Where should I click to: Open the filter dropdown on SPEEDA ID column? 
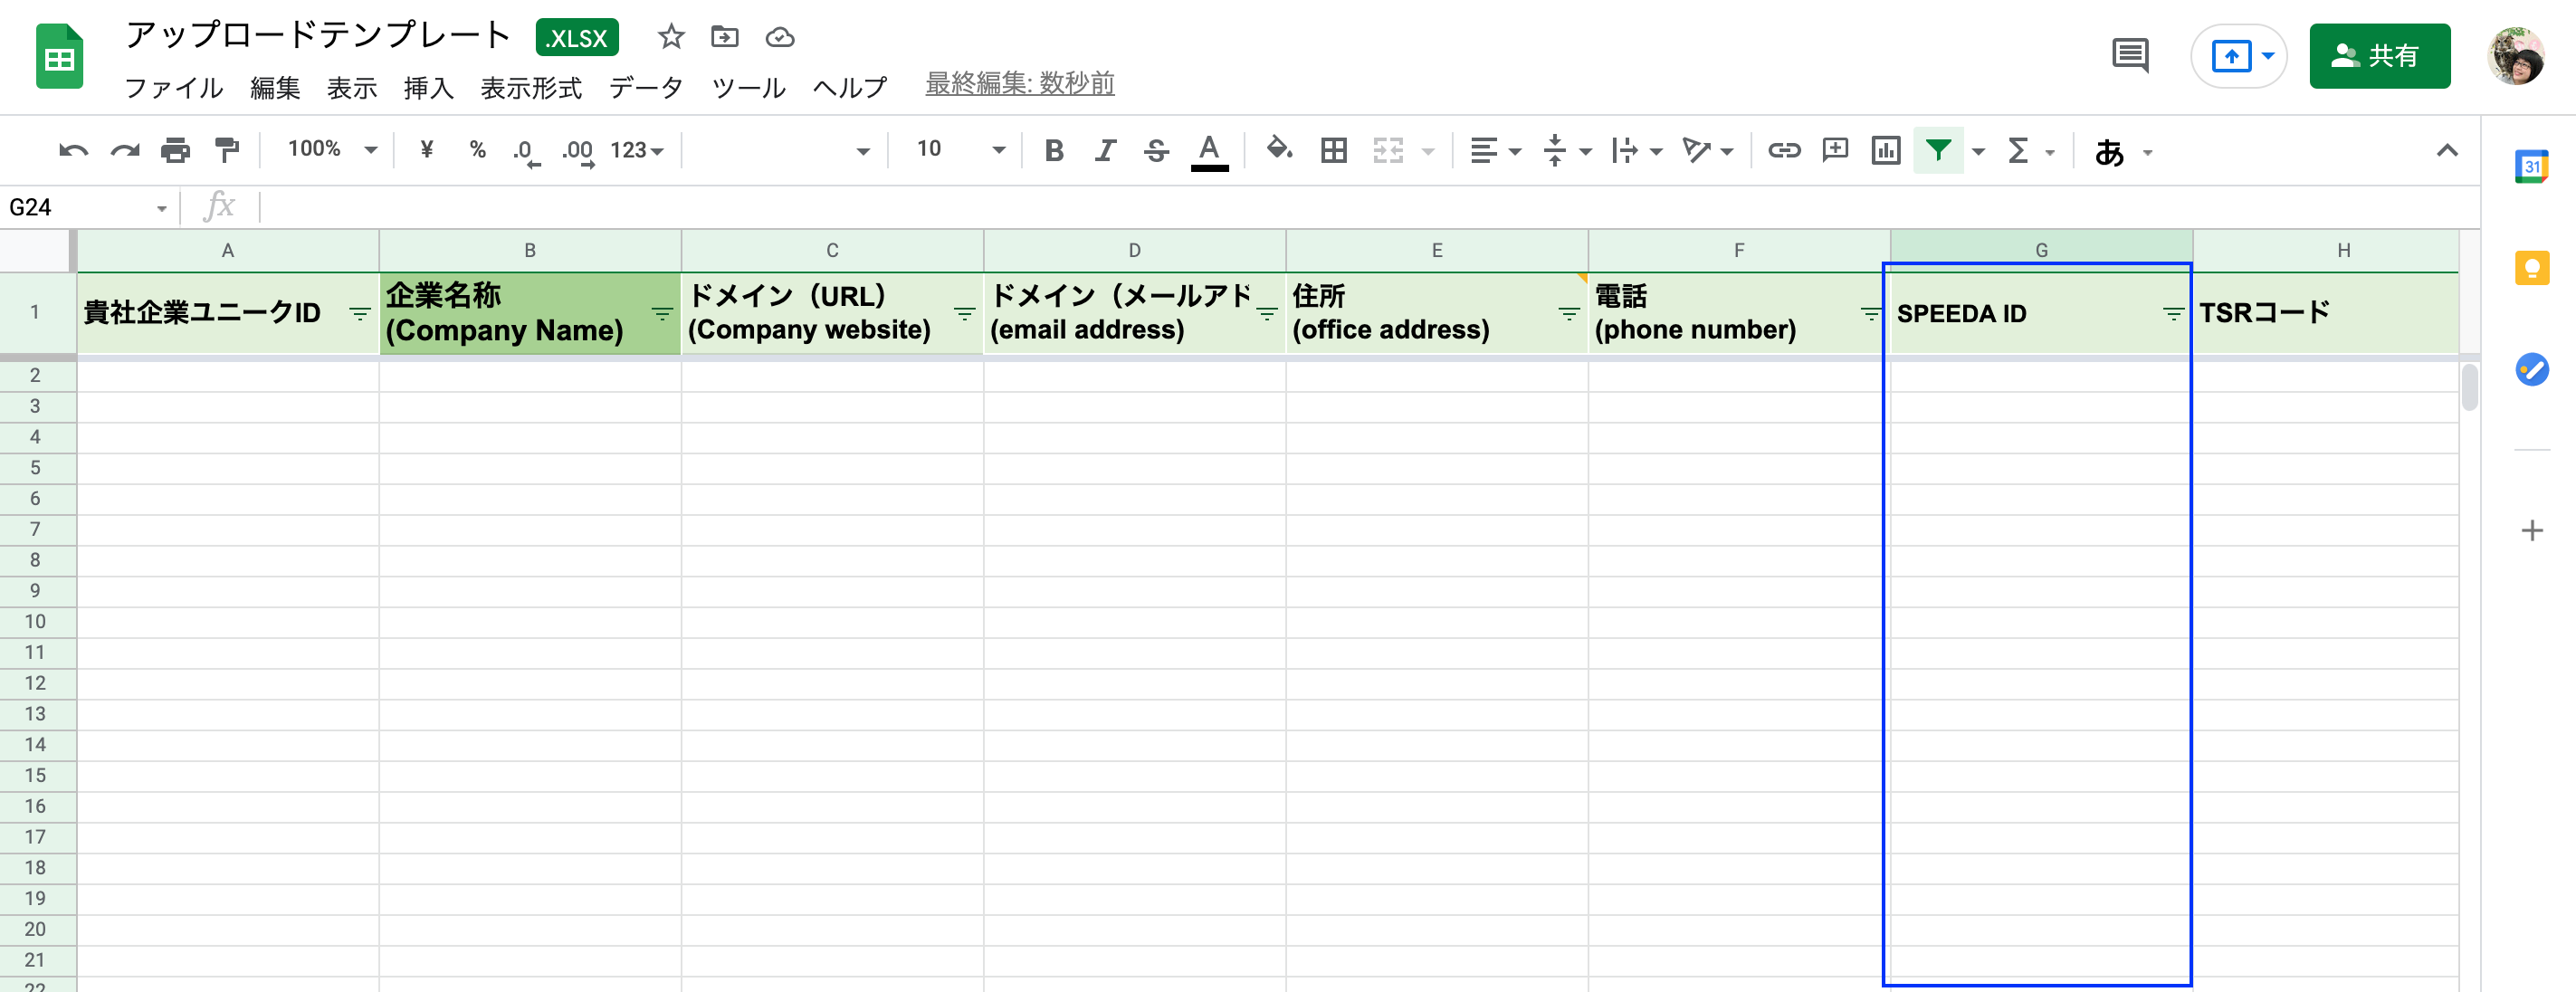click(x=2174, y=313)
